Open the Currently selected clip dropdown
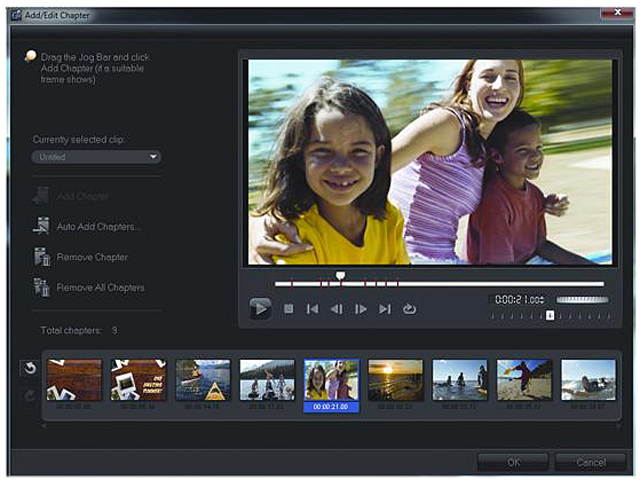 [x=96, y=157]
